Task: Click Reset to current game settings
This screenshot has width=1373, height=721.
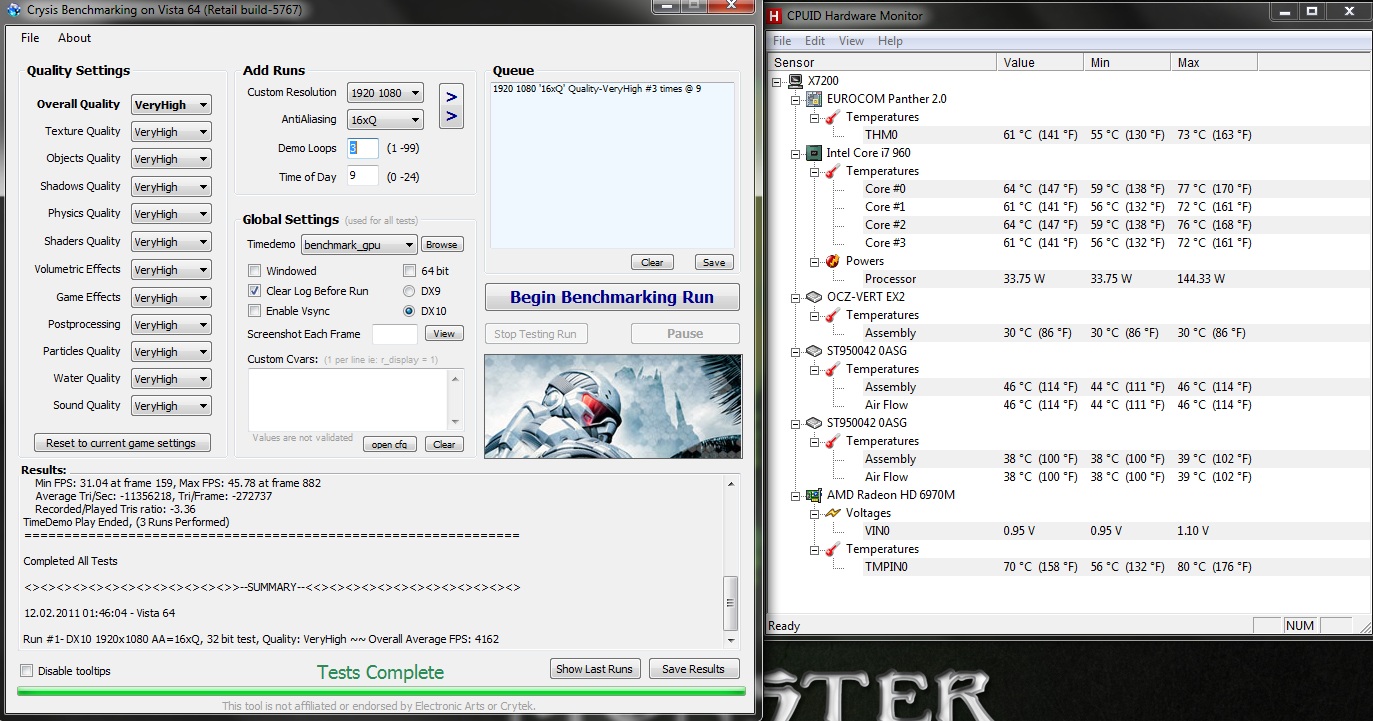Action: click(x=122, y=443)
